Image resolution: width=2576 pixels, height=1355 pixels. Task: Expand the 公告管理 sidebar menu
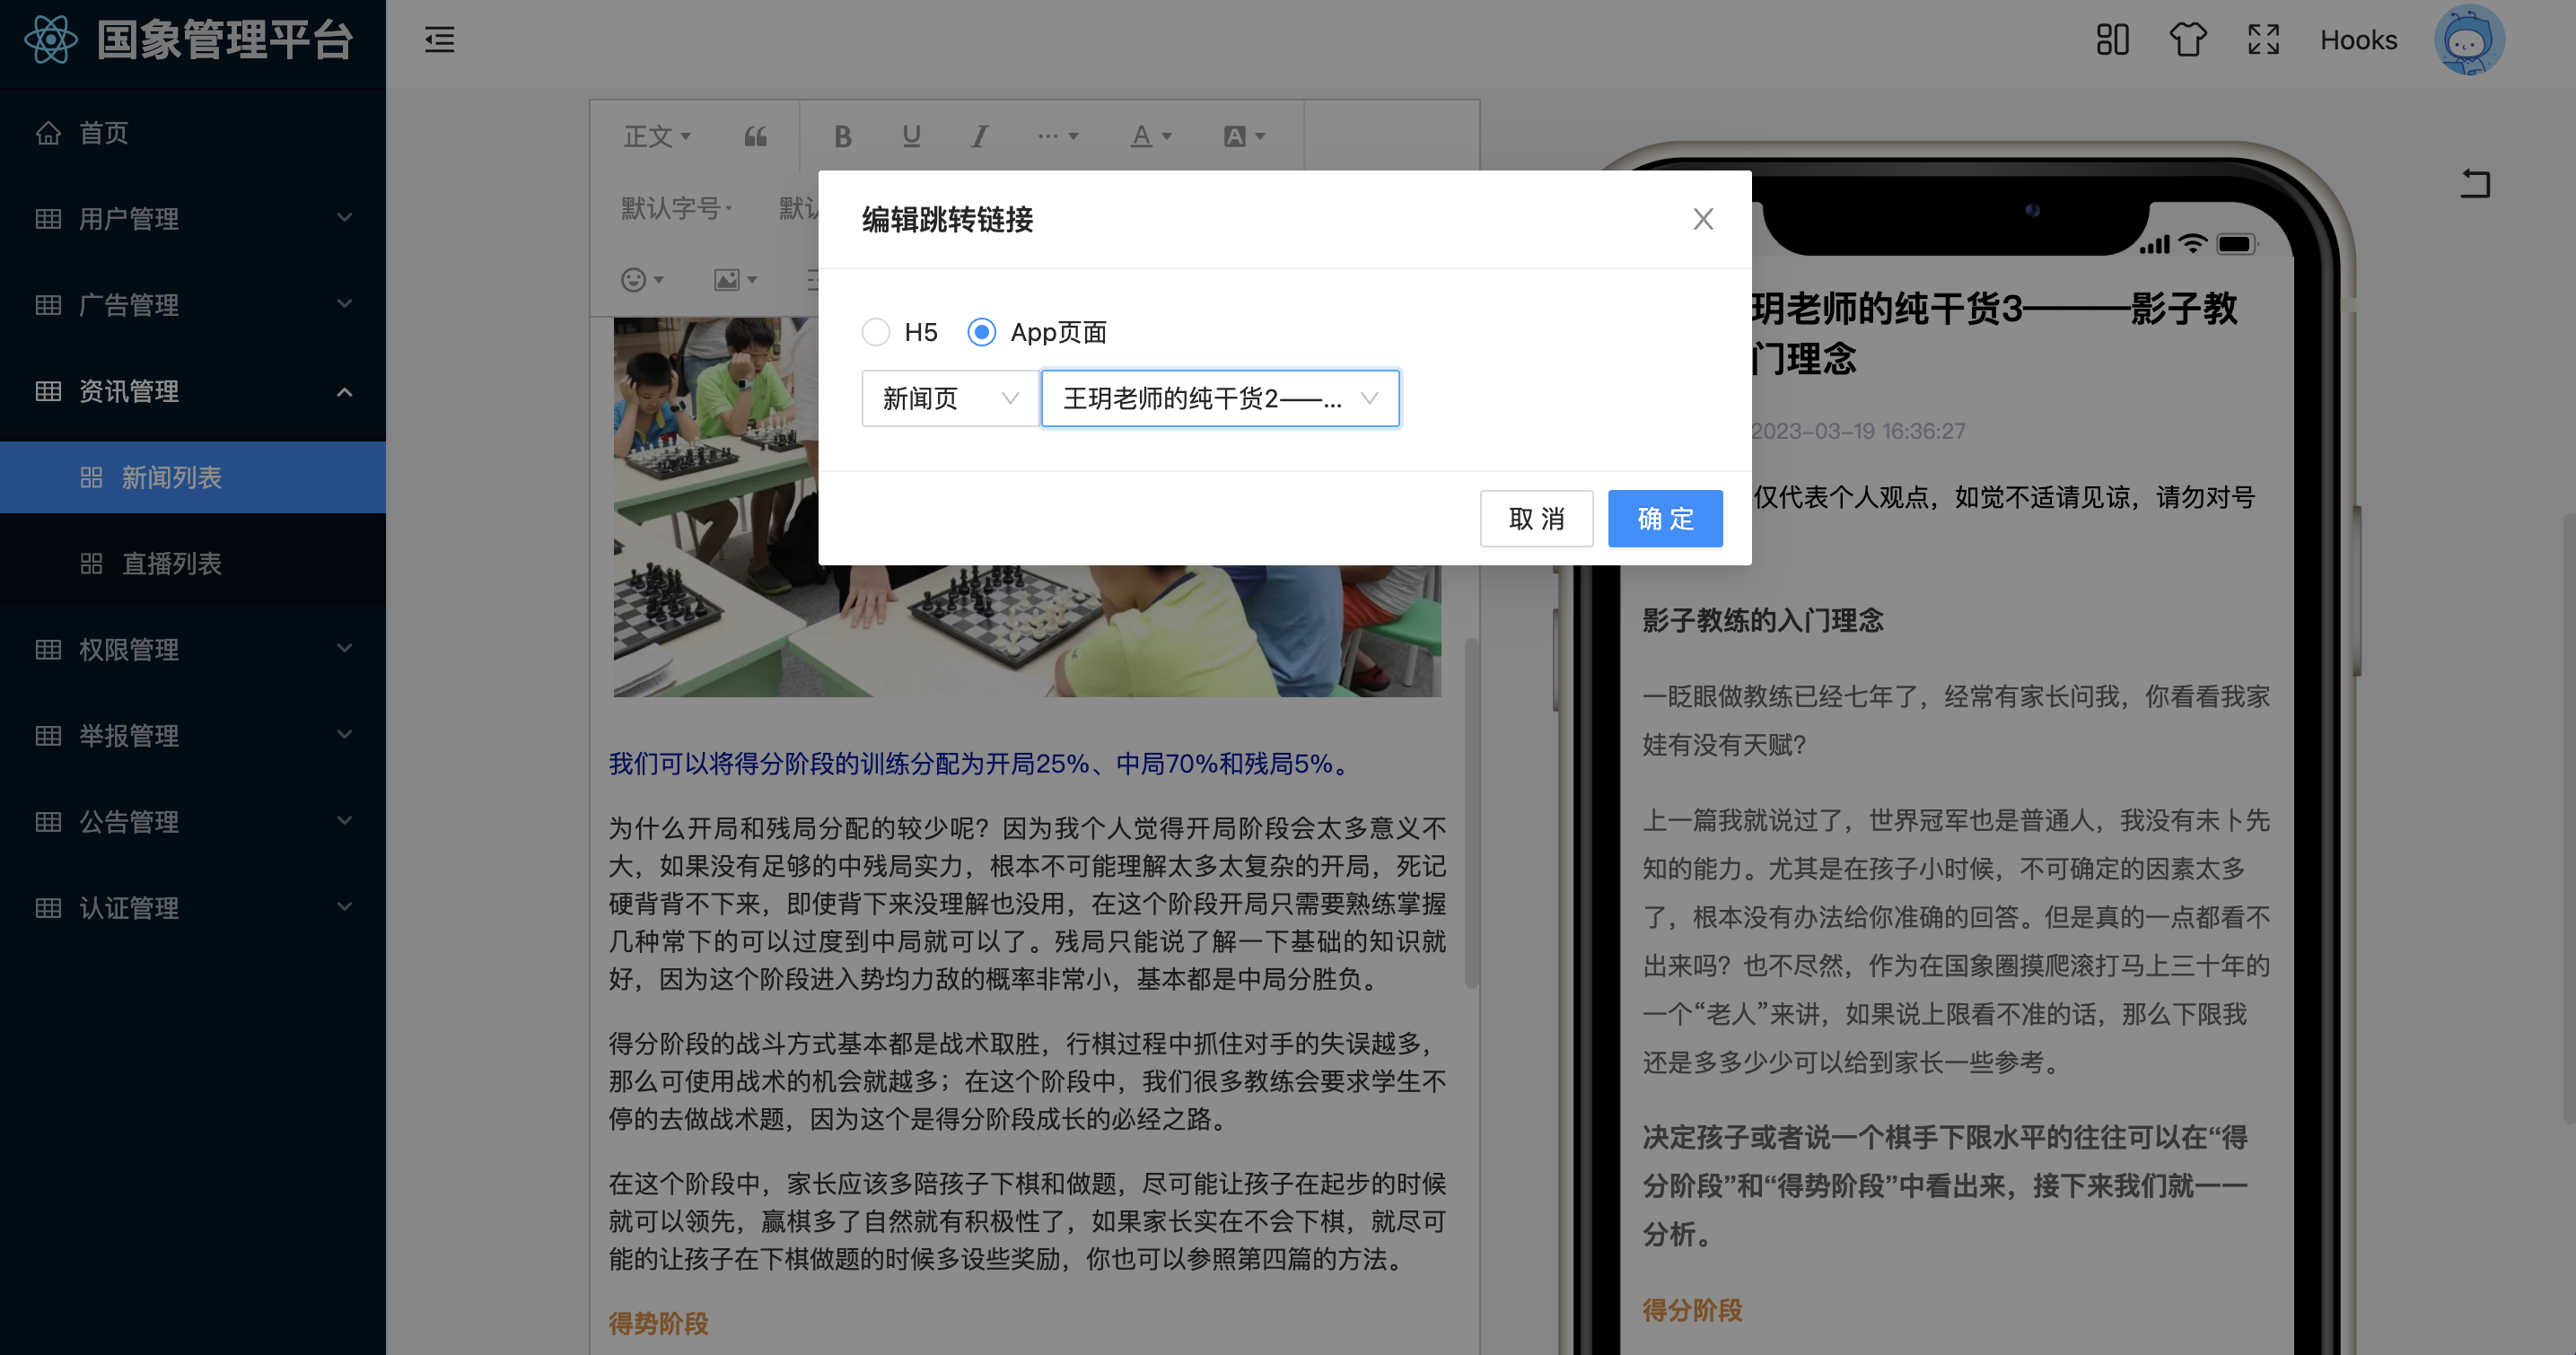tap(193, 821)
